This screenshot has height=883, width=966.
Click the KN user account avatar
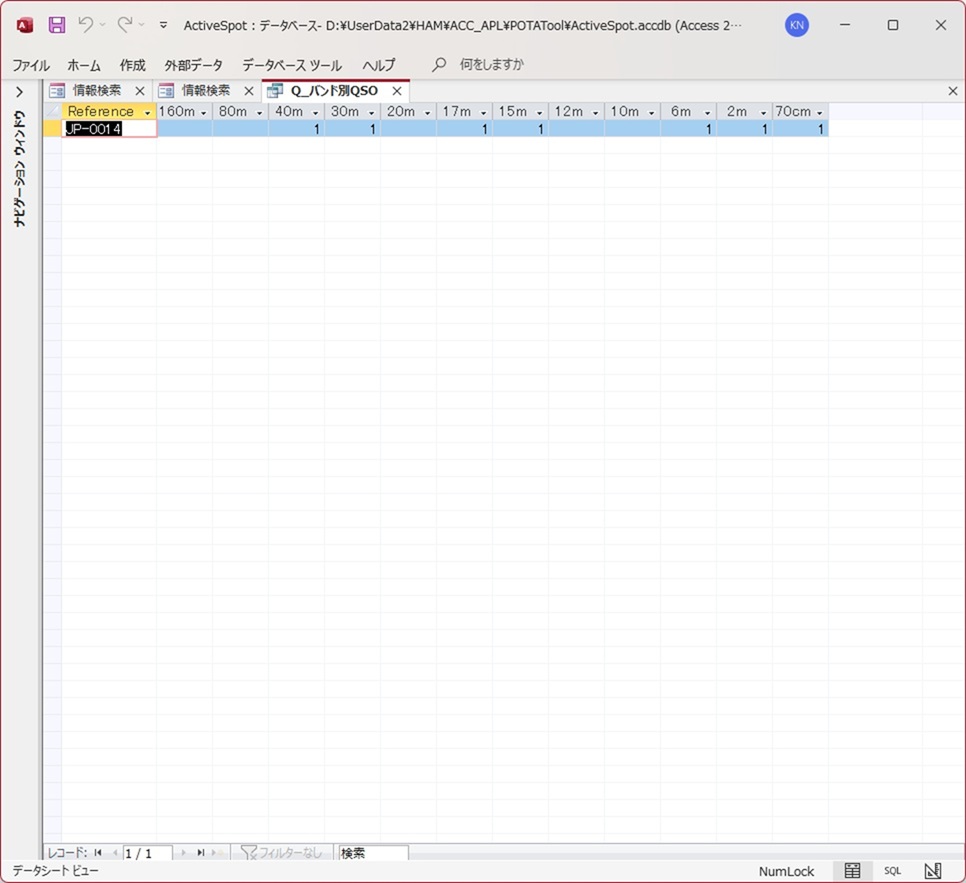coord(797,25)
